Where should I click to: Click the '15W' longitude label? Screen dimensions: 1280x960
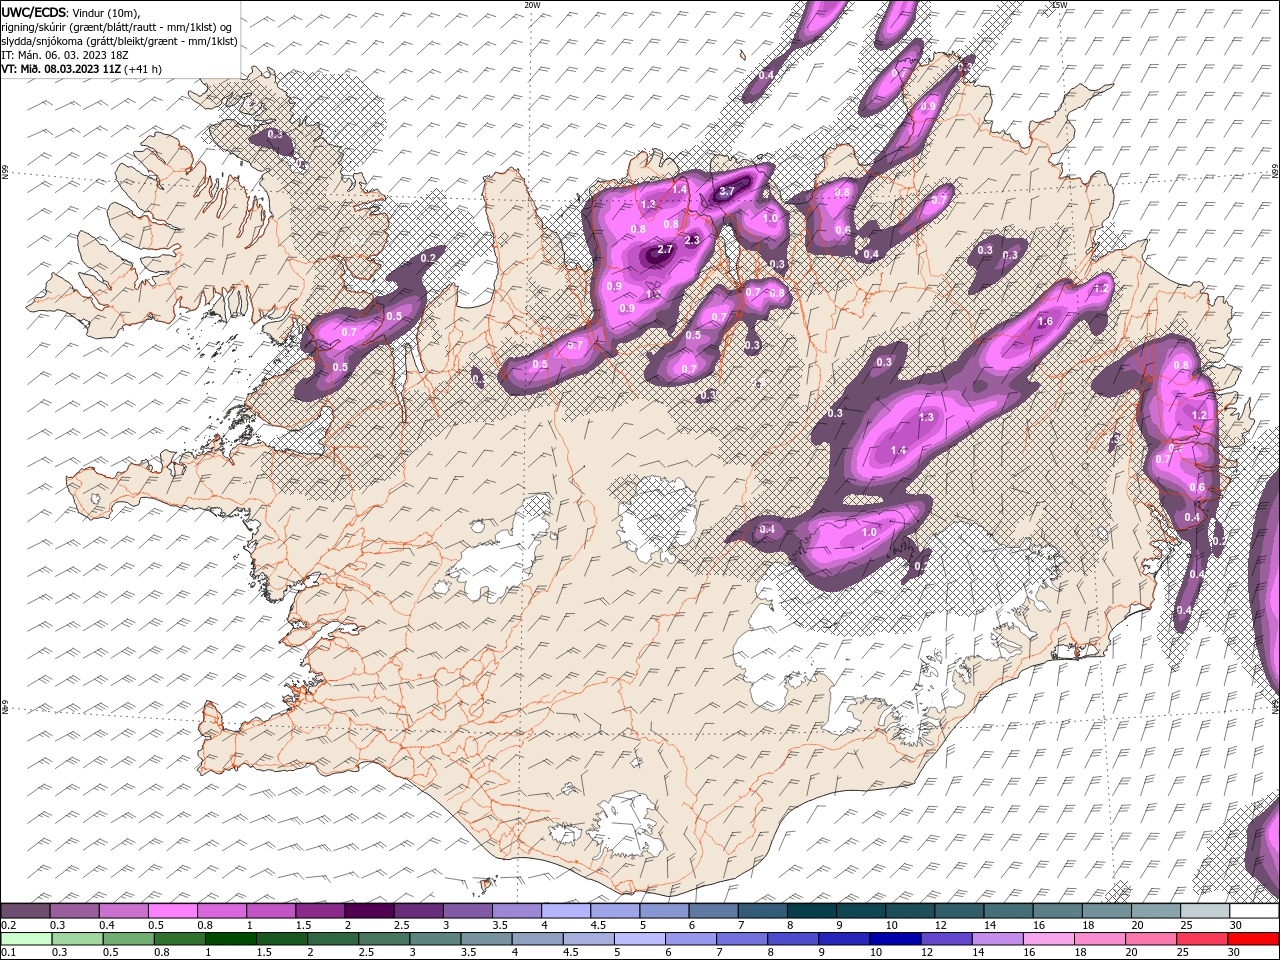(1059, 5)
